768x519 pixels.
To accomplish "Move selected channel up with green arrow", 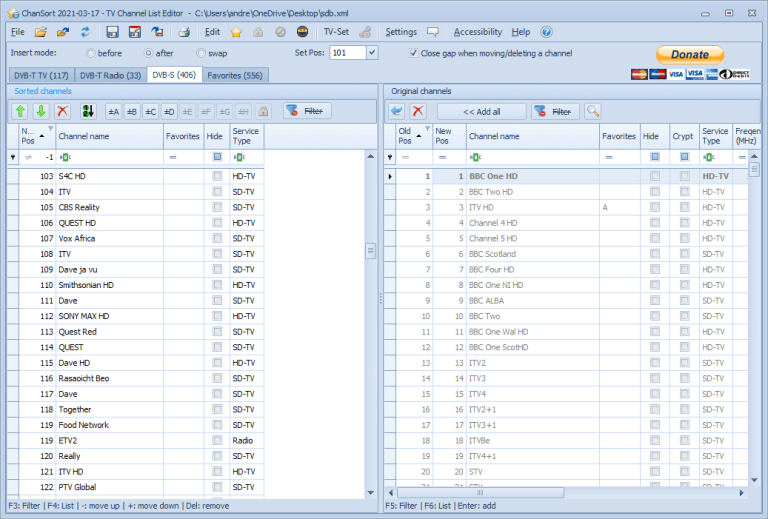I will [x=20, y=111].
